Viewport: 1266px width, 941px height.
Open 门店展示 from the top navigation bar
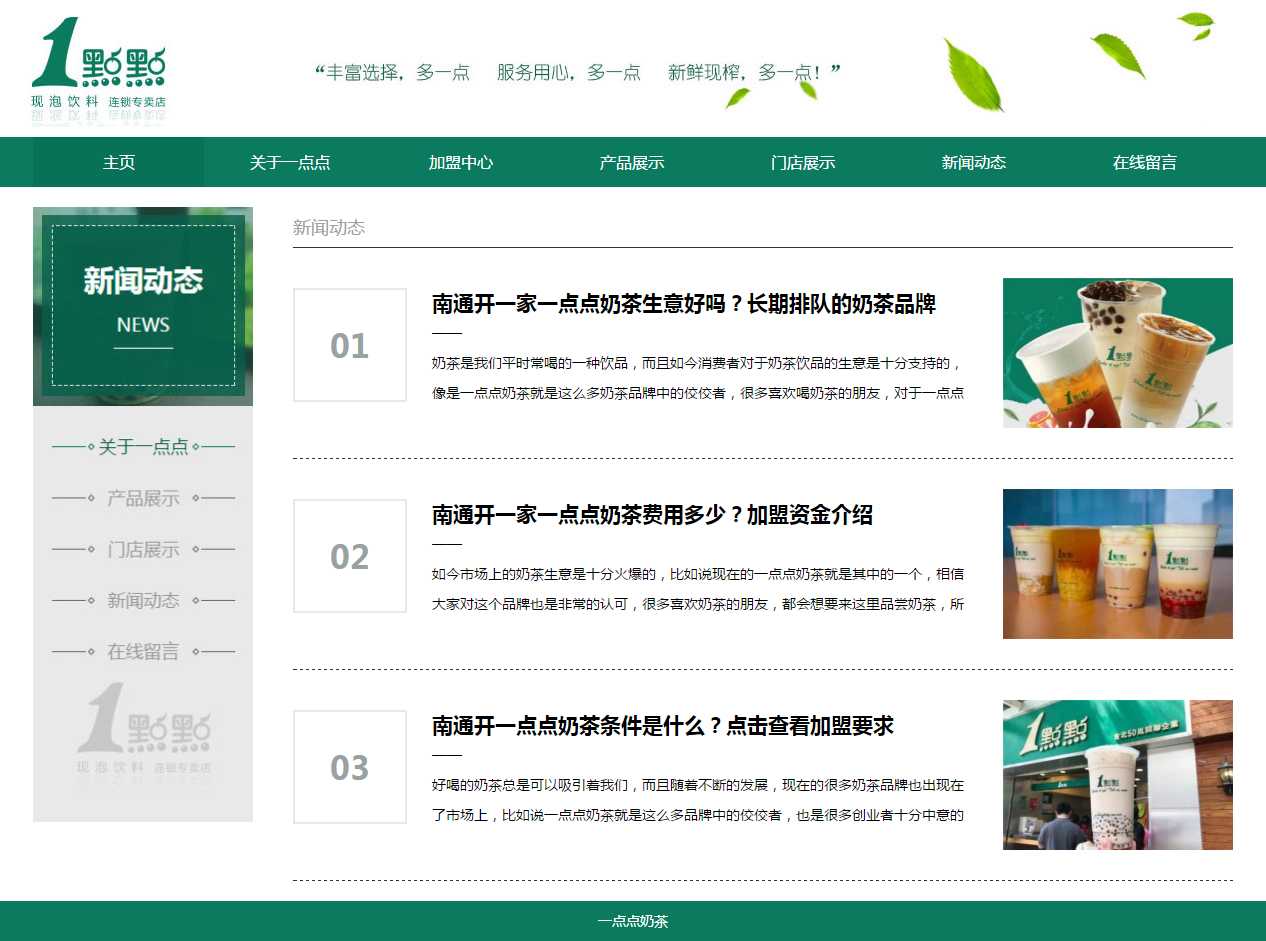(x=803, y=162)
